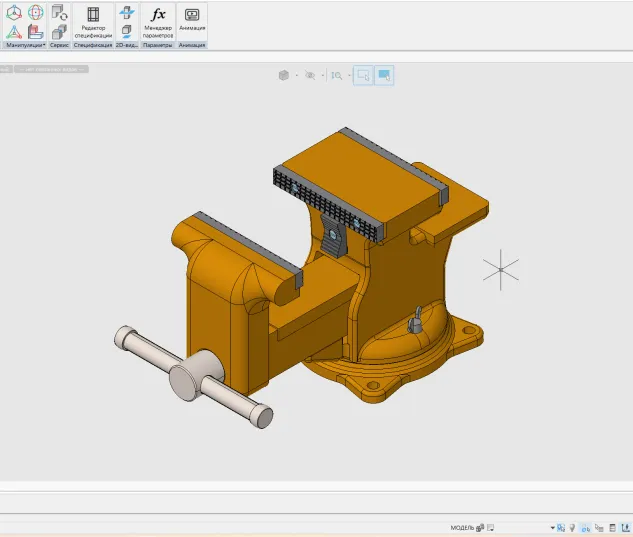Click the 2D-вид group label
The height and width of the screenshot is (537, 633).
(126, 45)
